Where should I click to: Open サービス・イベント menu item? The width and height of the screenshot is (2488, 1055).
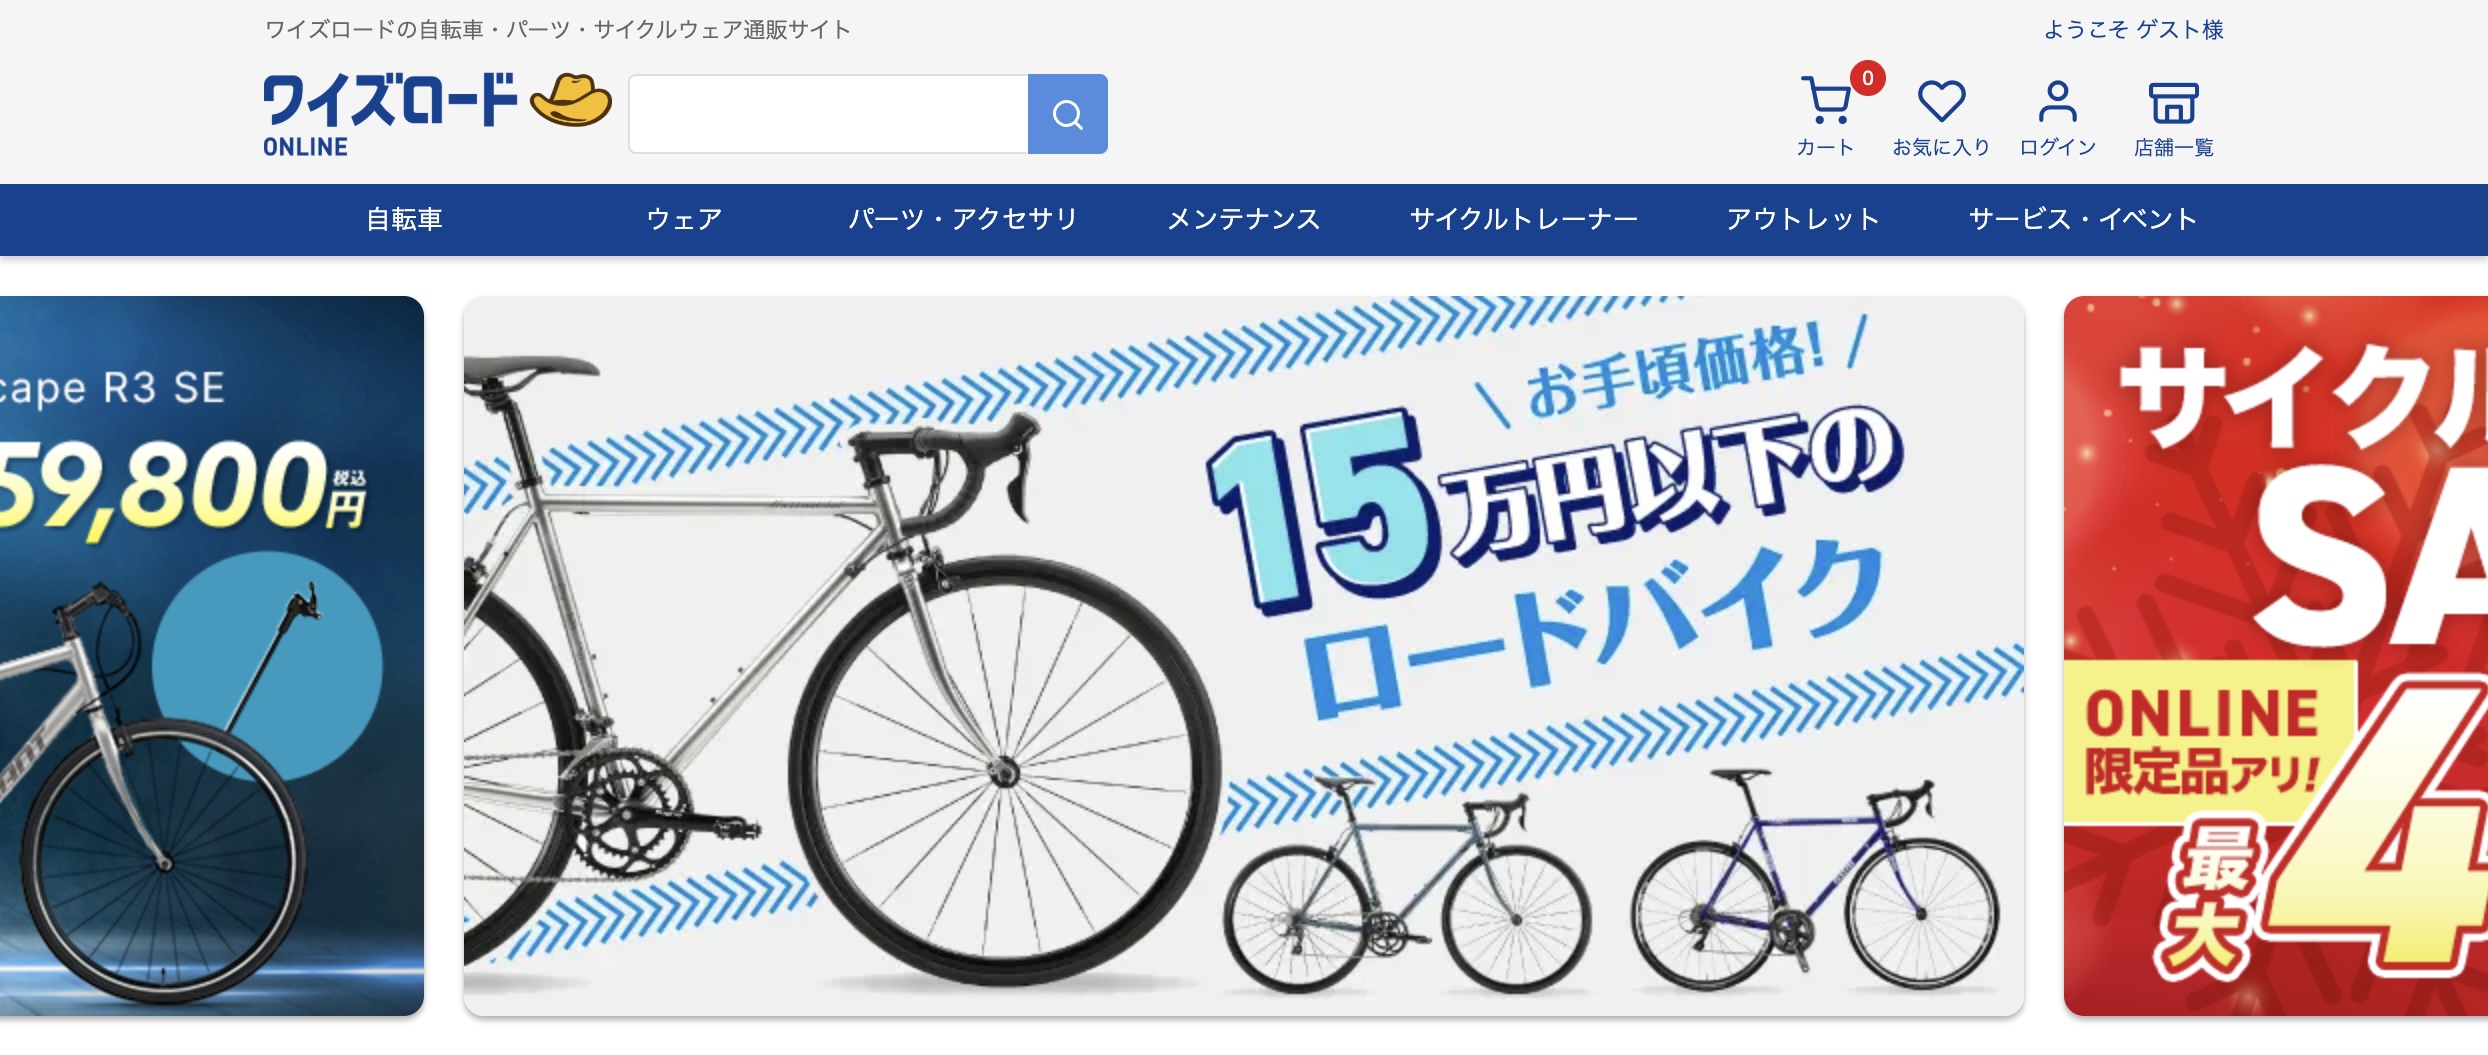pyautogui.click(x=2083, y=219)
